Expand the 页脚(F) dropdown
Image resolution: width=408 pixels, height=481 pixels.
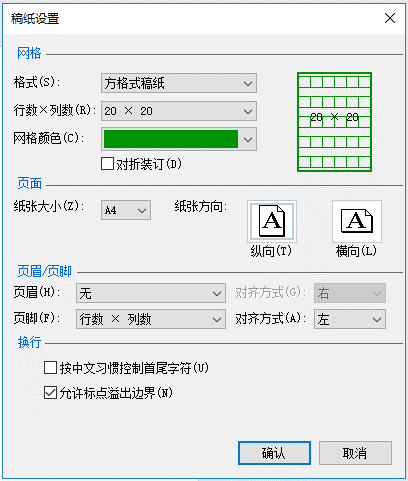click(x=151, y=319)
